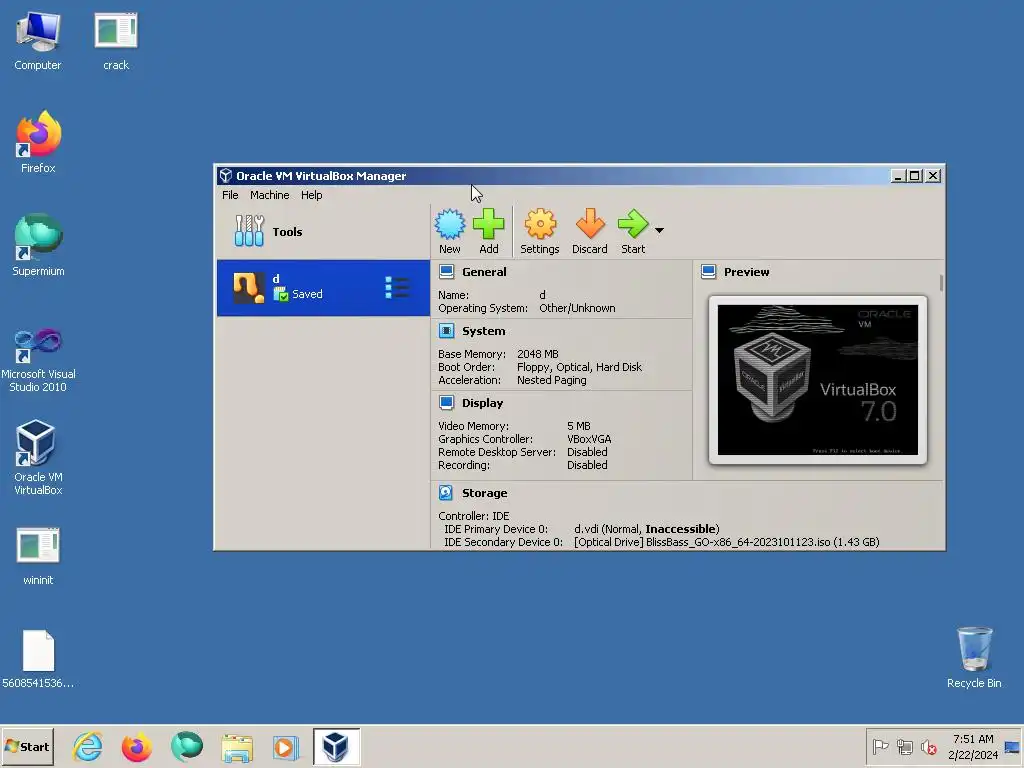
Task: Click the Storage section icon
Action: coord(446,493)
